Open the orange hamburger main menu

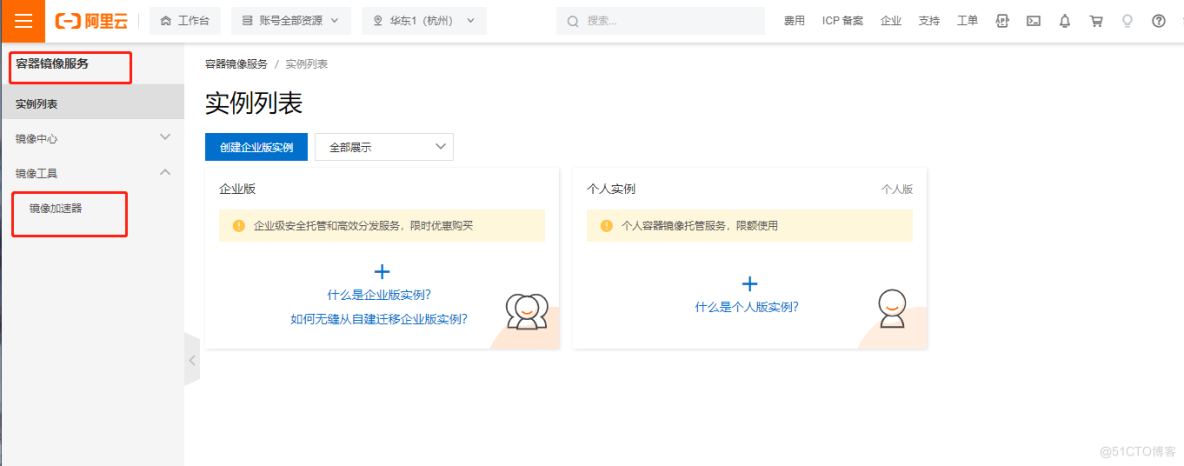point(23,21)
